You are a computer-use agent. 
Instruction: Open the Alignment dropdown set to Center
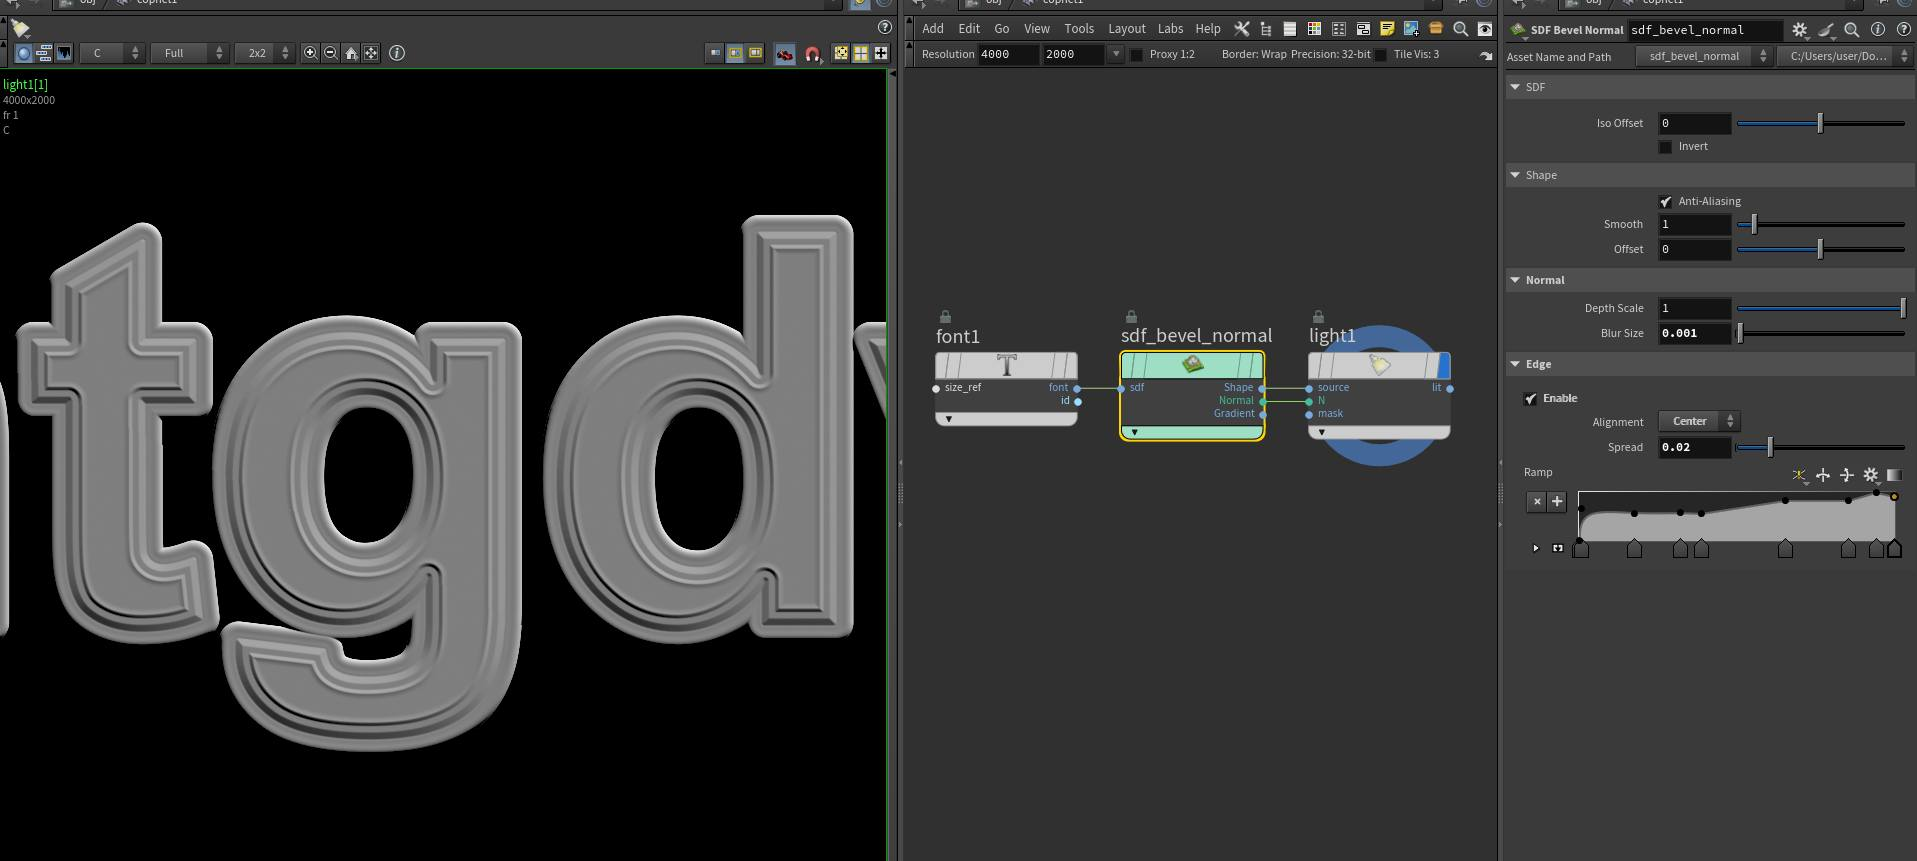tap(1698, 421)
